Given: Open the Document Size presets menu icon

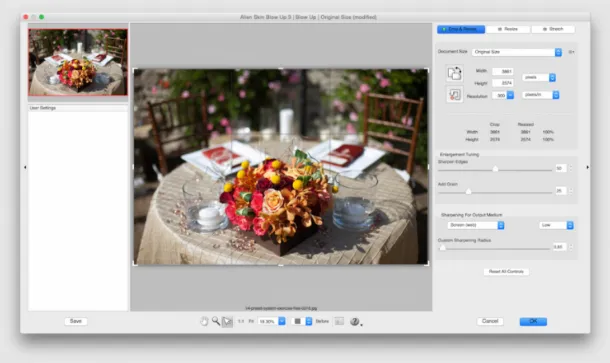Looking at the screenshot, I should tap(571, 52).
